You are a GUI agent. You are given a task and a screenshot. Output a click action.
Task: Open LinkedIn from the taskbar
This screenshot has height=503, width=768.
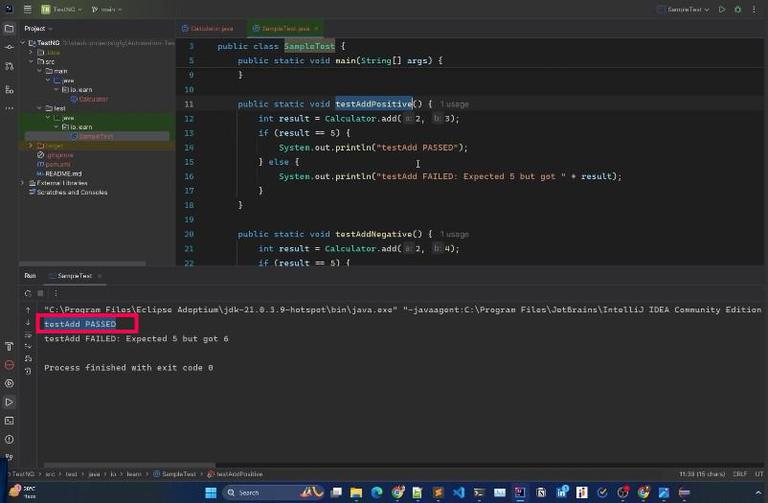click(x=561, y=493)
